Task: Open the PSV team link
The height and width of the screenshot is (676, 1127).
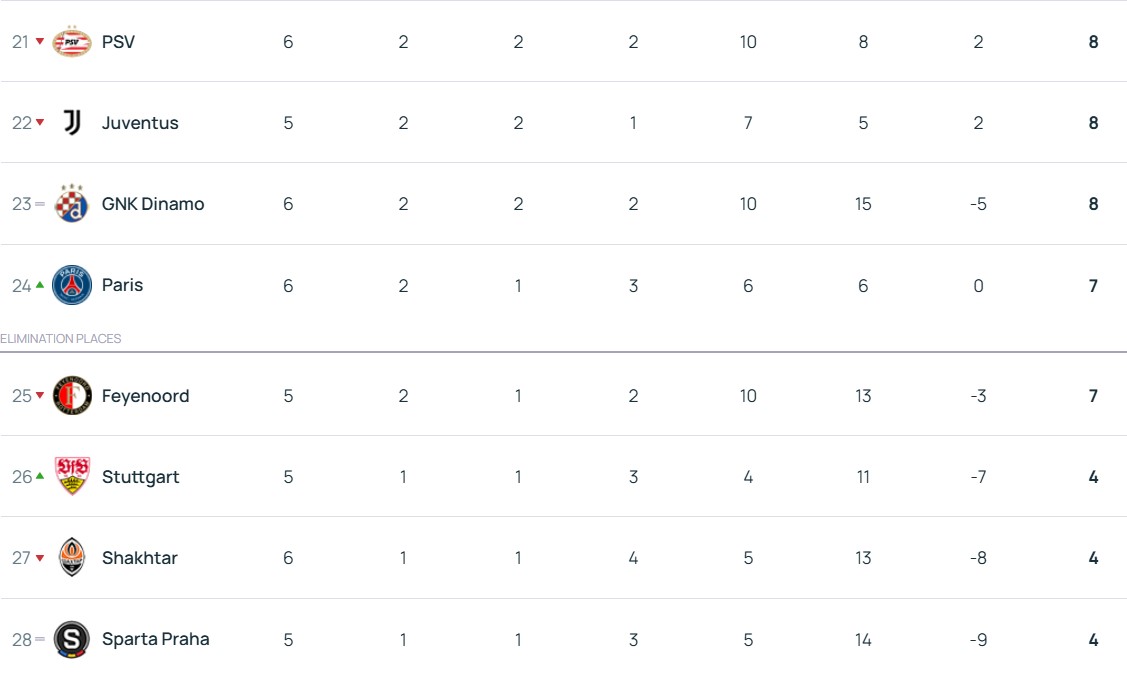Action: coord(118,42)
